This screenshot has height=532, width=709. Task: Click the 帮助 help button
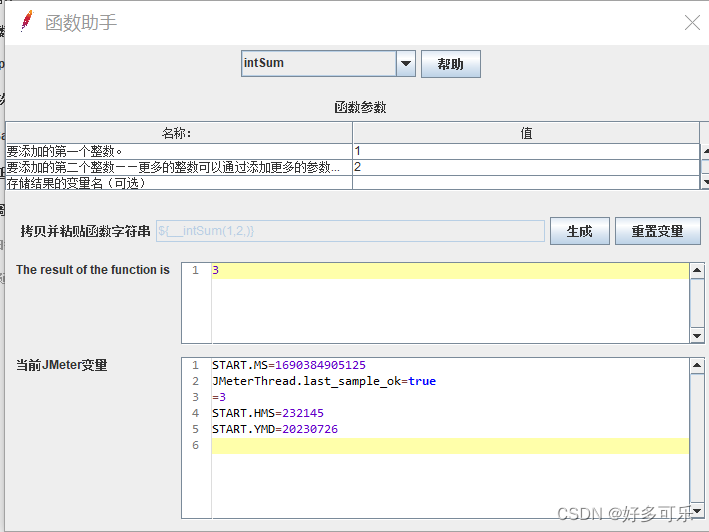450,64
